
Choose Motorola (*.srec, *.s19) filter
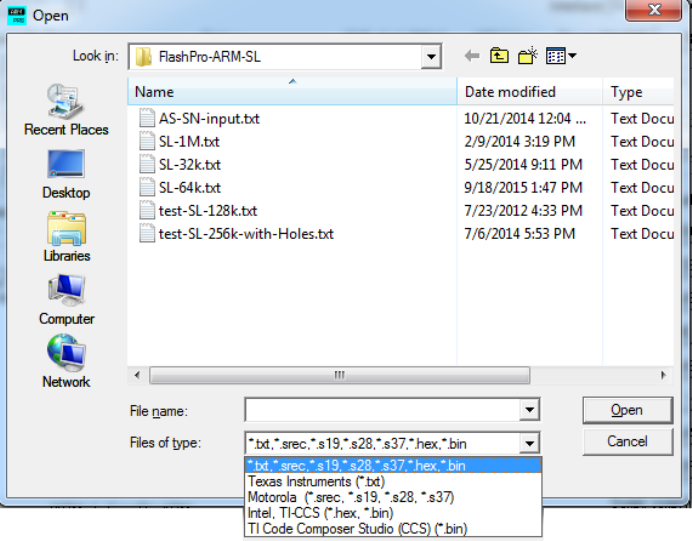(393, 497)
